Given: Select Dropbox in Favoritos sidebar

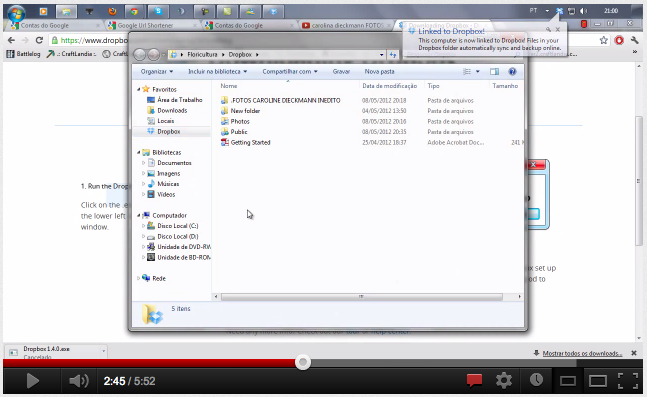Looking at the screenshot, I should coord(168,131).
